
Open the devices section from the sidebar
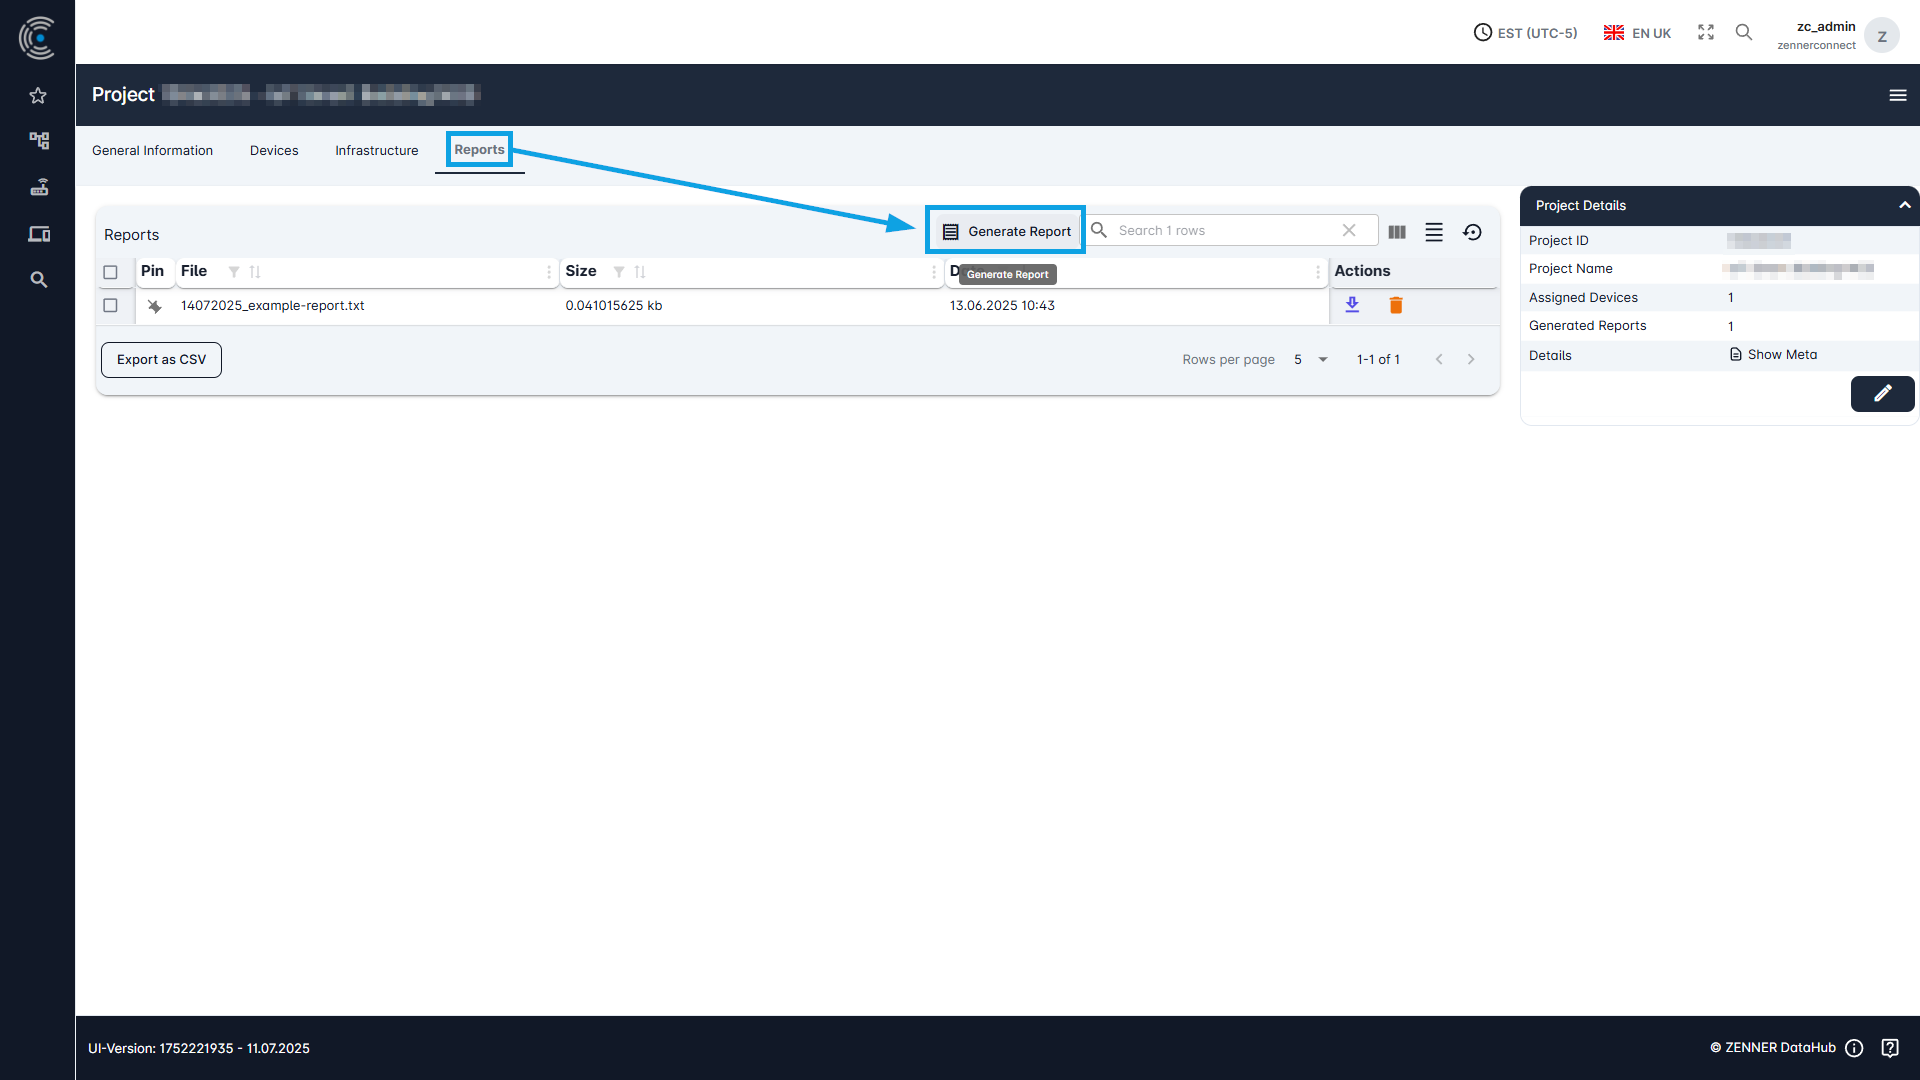pos(38,233)
